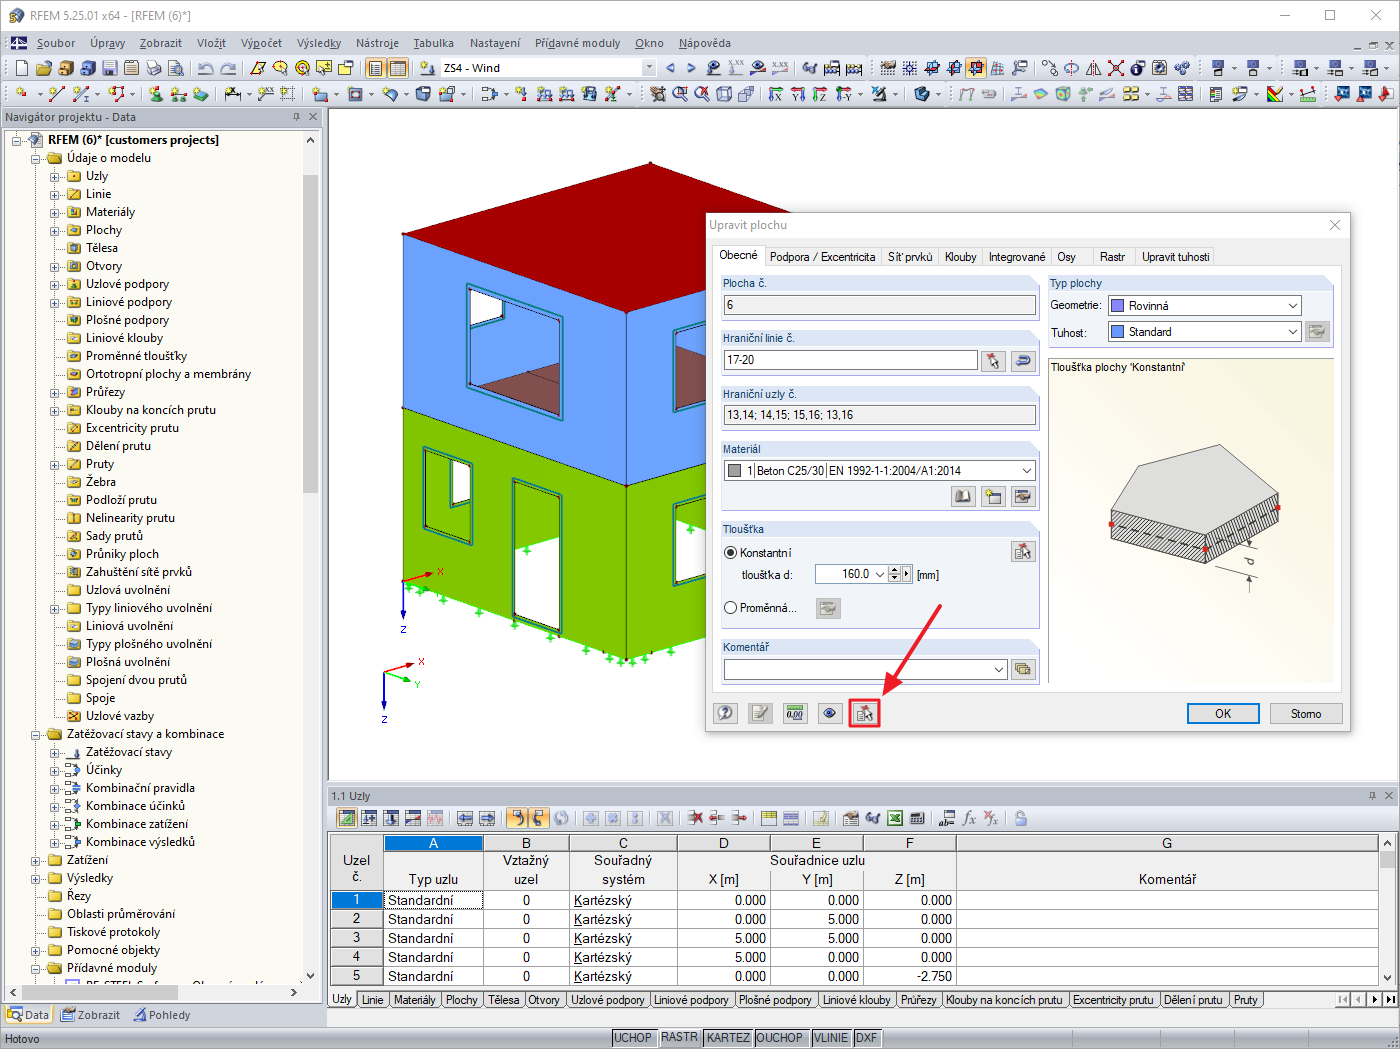Select the Konstantní thickness radio button
This screenshot has width=1400, height=1049.
pyautogui.click(x=730, y=552)
